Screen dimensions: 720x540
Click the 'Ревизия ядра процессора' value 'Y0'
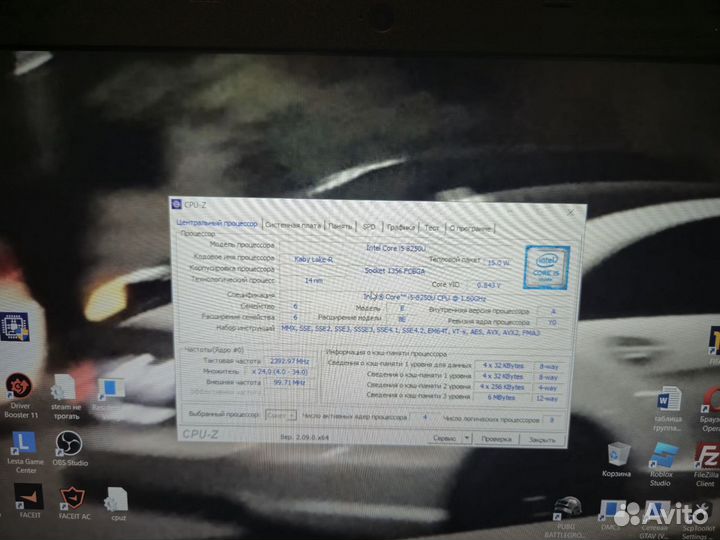click(553, 322)
